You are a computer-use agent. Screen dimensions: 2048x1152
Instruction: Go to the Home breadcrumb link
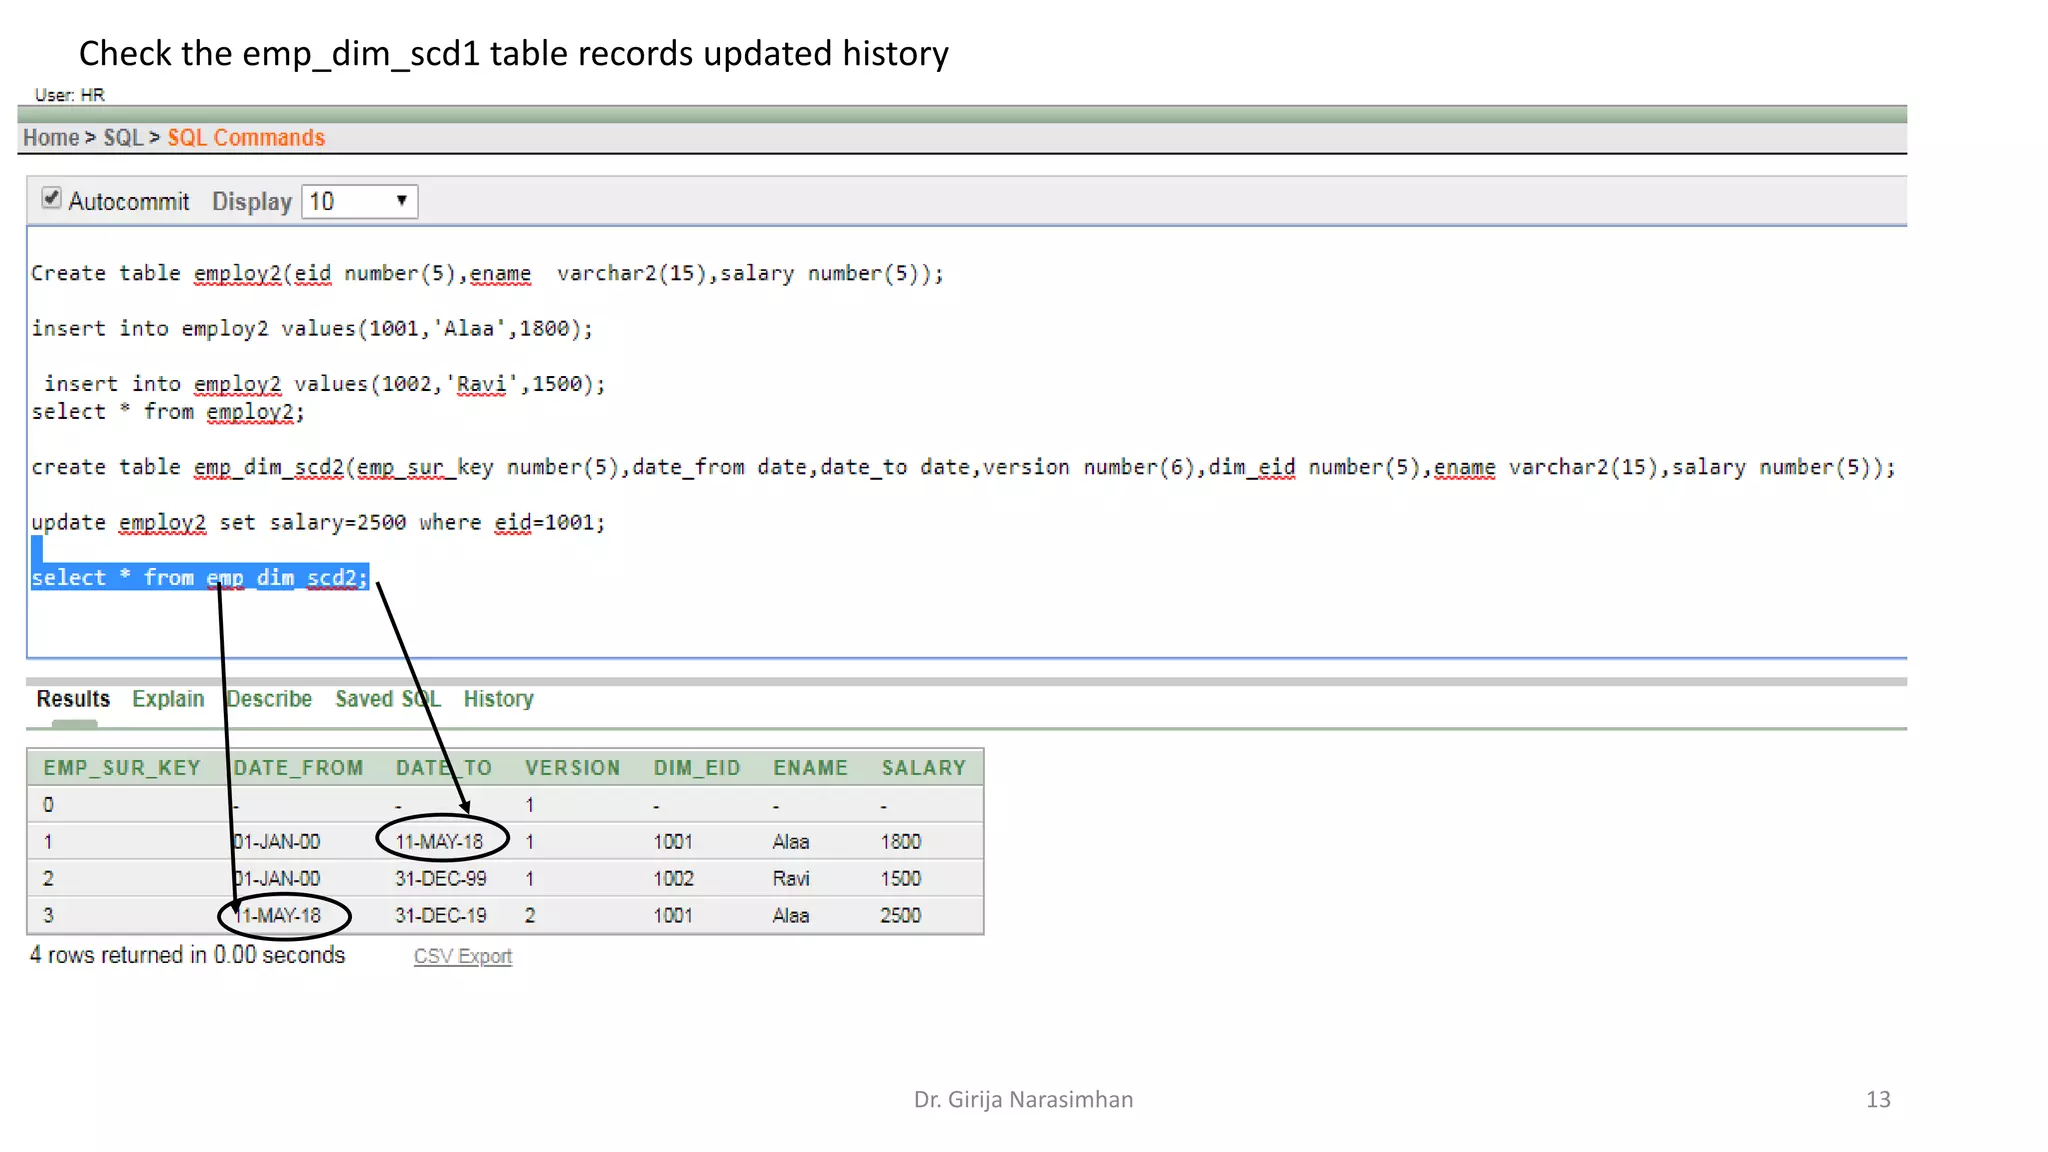(51, 138)
